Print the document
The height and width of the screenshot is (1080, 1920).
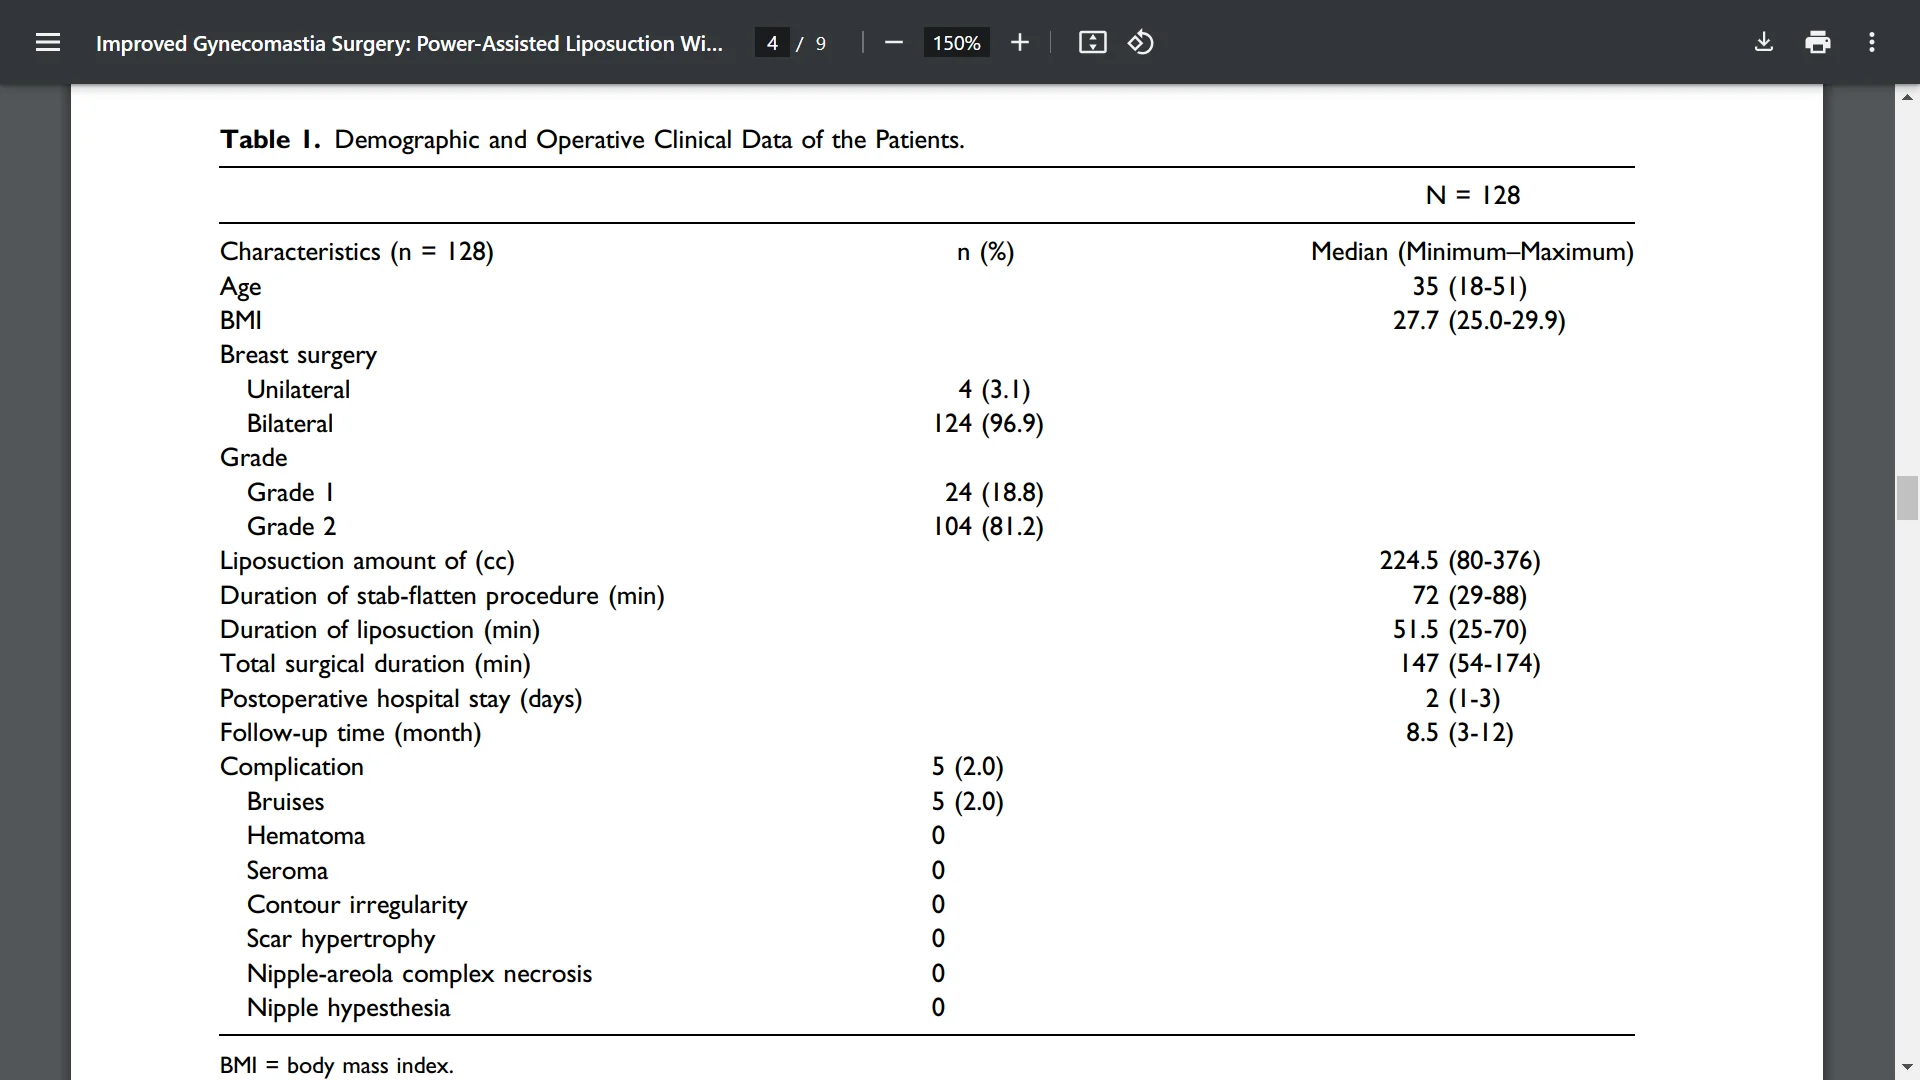[x=1818, y=42]
